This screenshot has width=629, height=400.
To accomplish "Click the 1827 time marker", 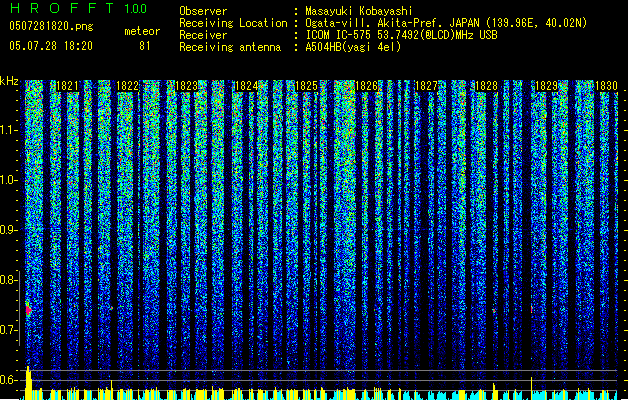I will [426, 86].
